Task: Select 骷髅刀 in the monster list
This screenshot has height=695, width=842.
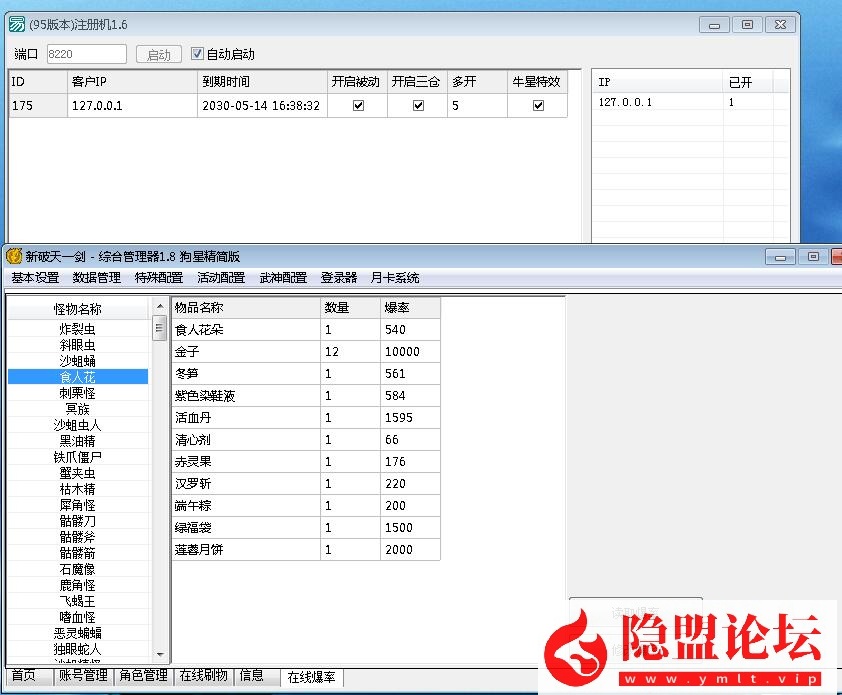Action: [x=77, y=522]
